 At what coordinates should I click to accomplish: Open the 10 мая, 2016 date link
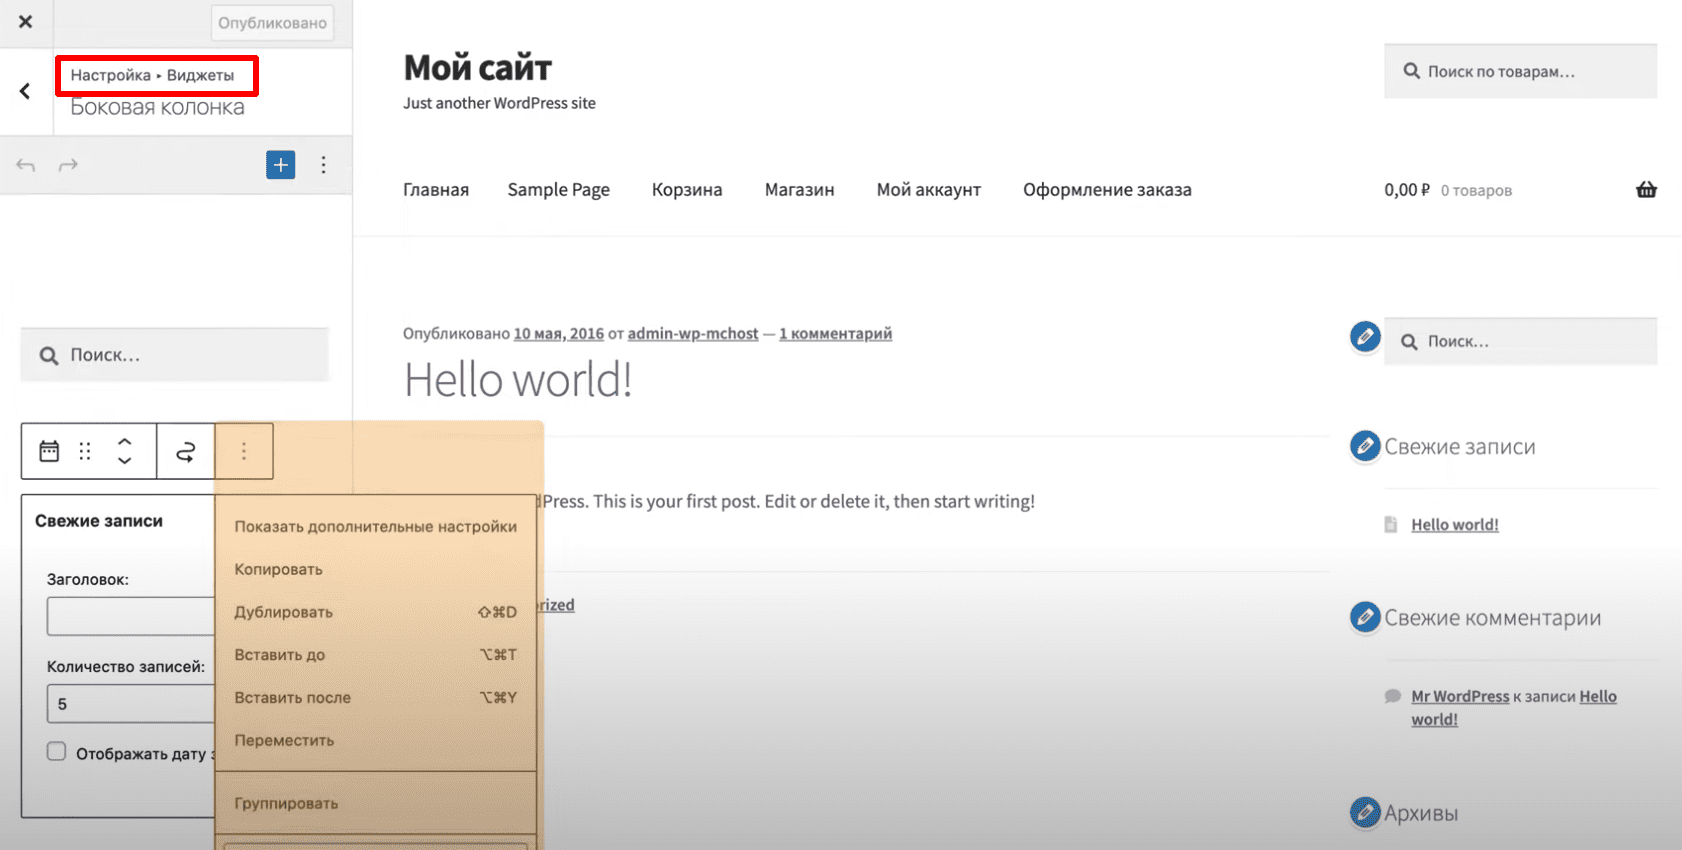(559, 334)
